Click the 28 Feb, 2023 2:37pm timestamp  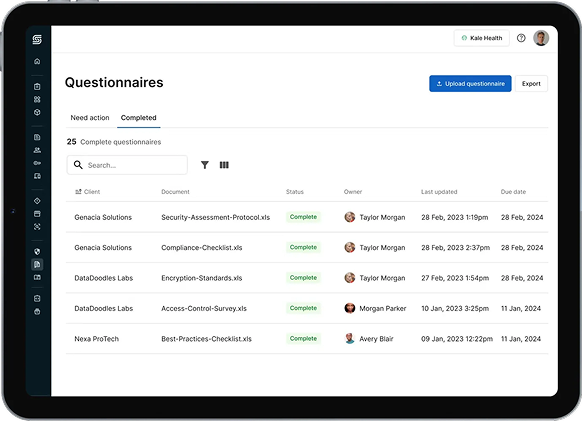(455, 248)
